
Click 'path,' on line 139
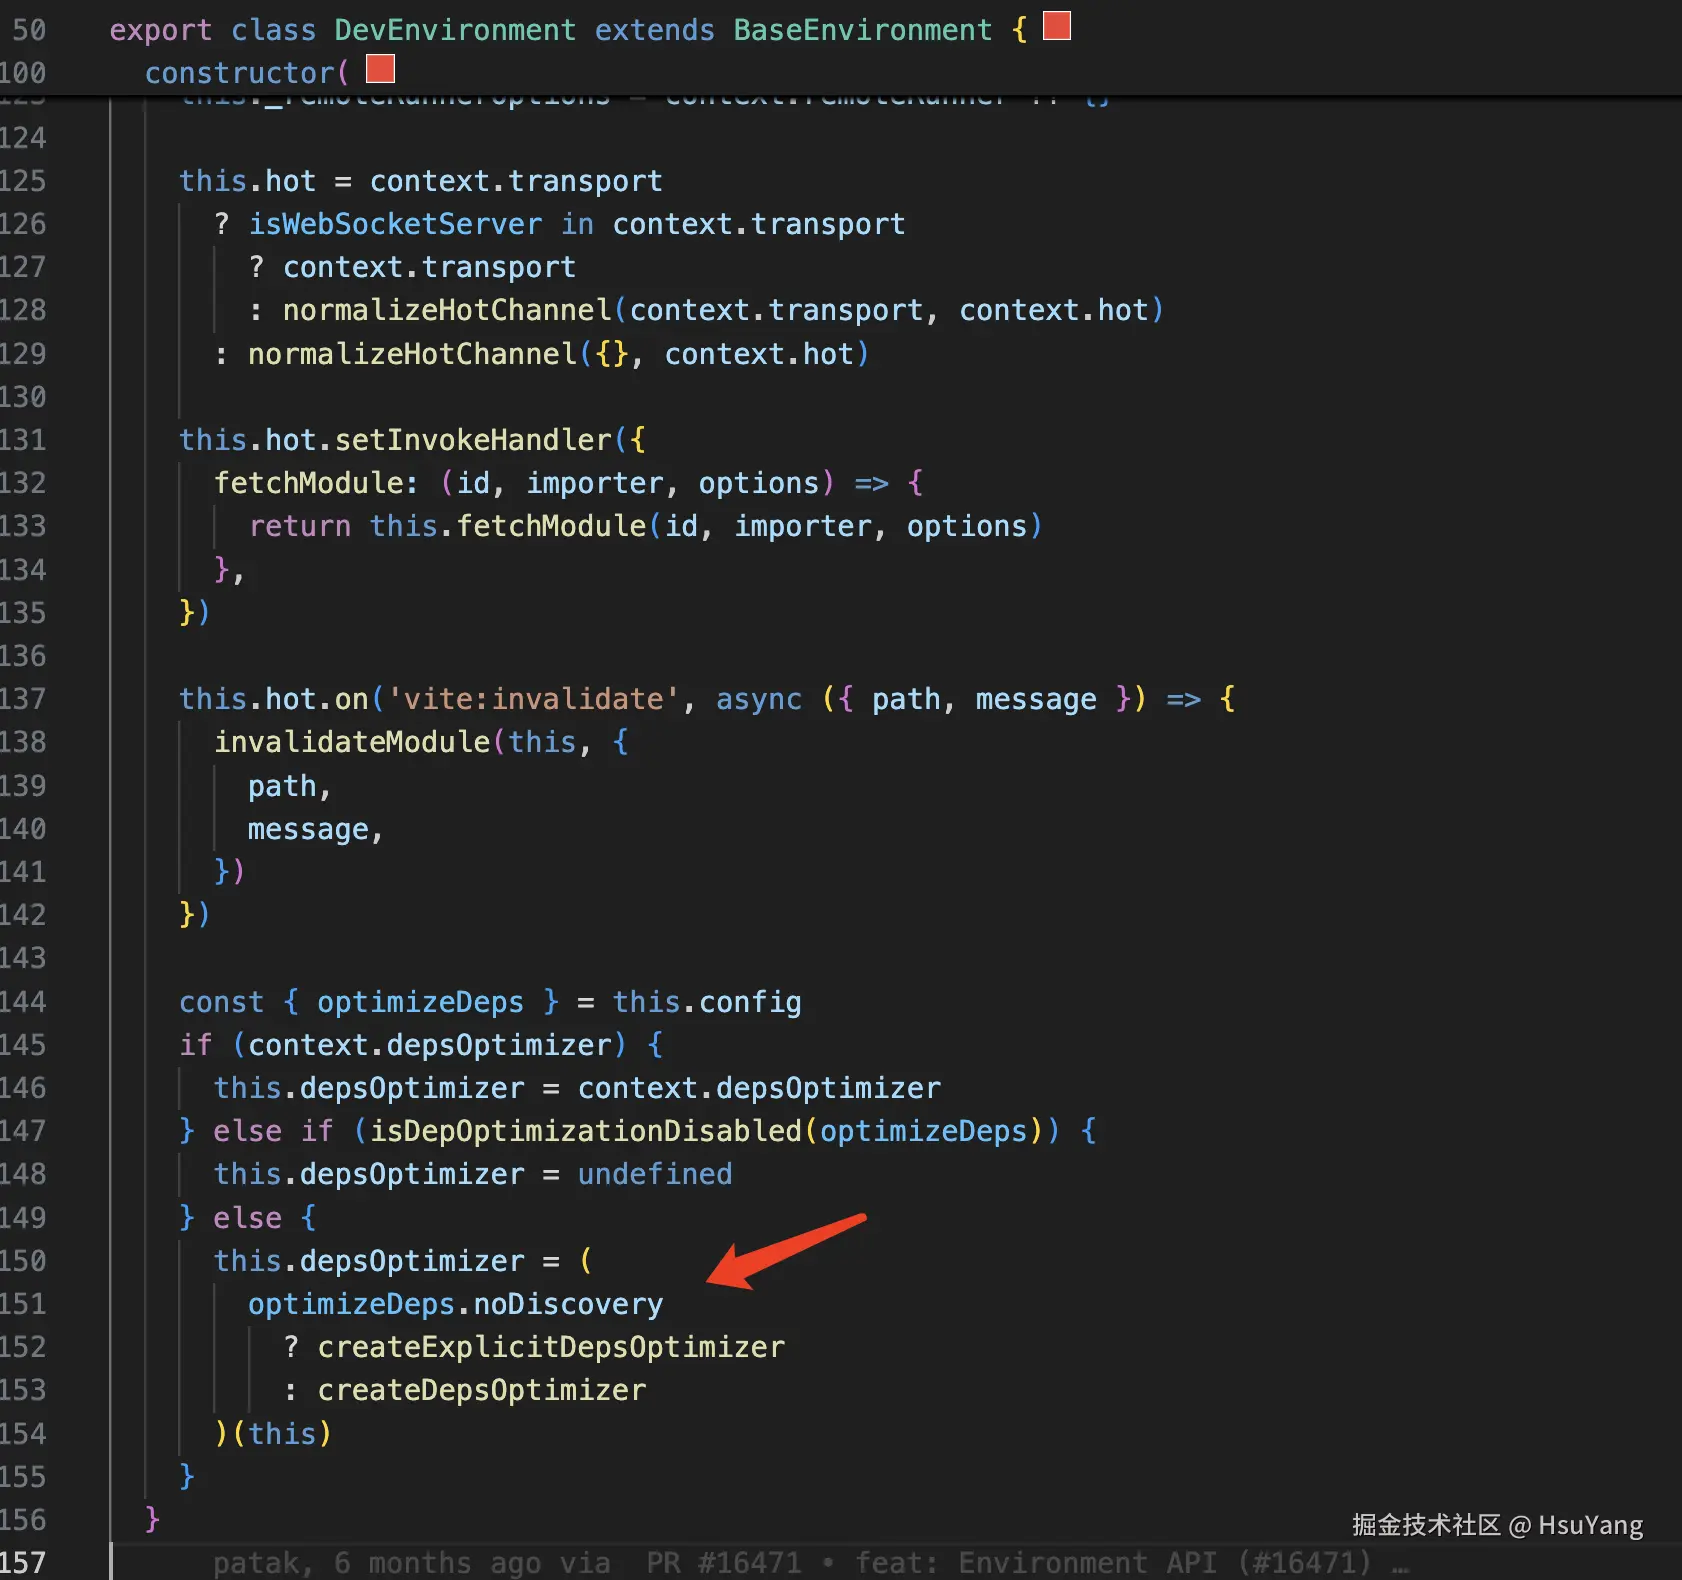[290, 786]
